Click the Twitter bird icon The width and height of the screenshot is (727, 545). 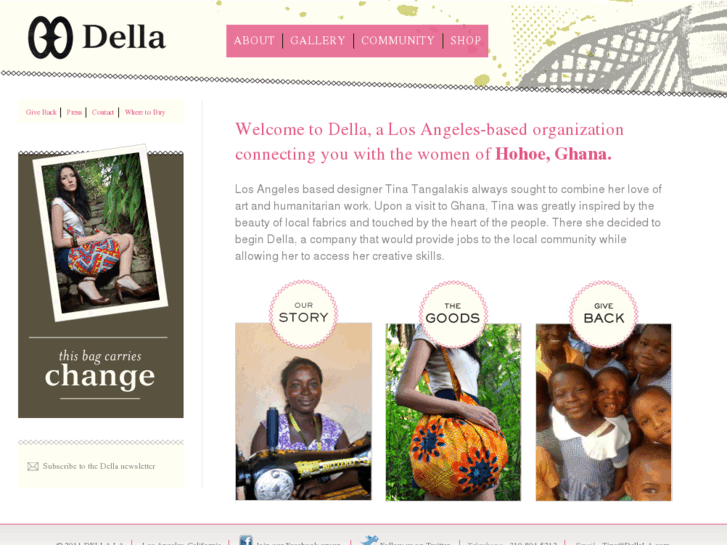coord(370,540)
